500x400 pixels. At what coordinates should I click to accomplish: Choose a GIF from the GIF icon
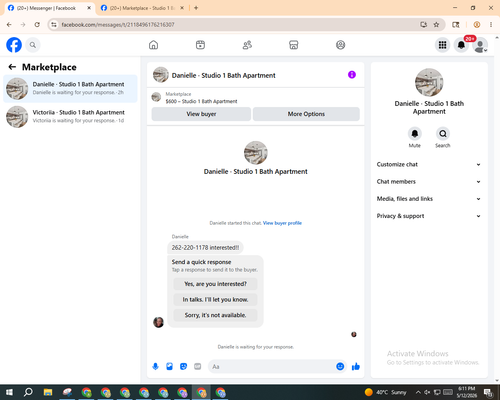198,367
